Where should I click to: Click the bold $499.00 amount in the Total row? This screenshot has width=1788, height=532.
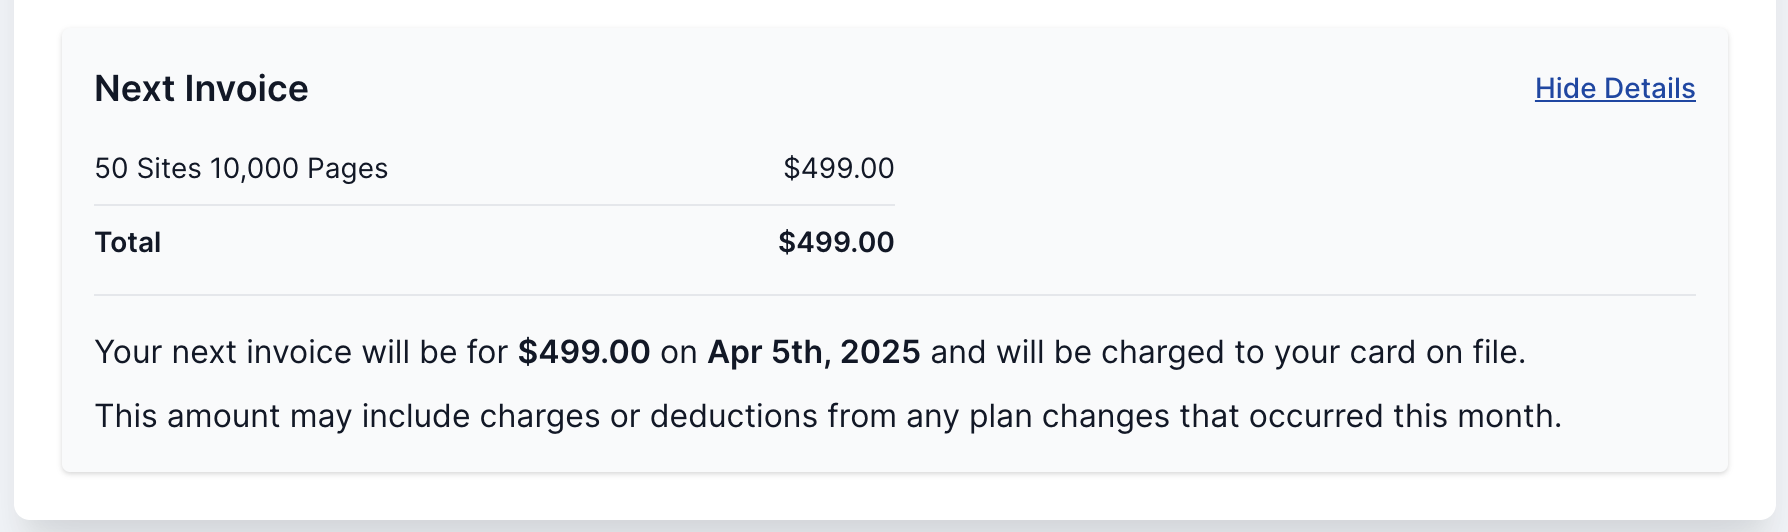[x=836, y=242]
